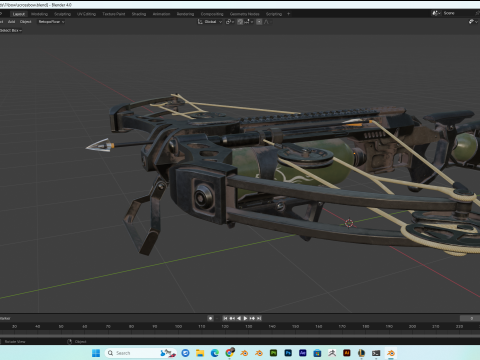Viewport: 480px width, 360px height.
Task: Jump to the end frame
Action: click(x=259, y=318)
